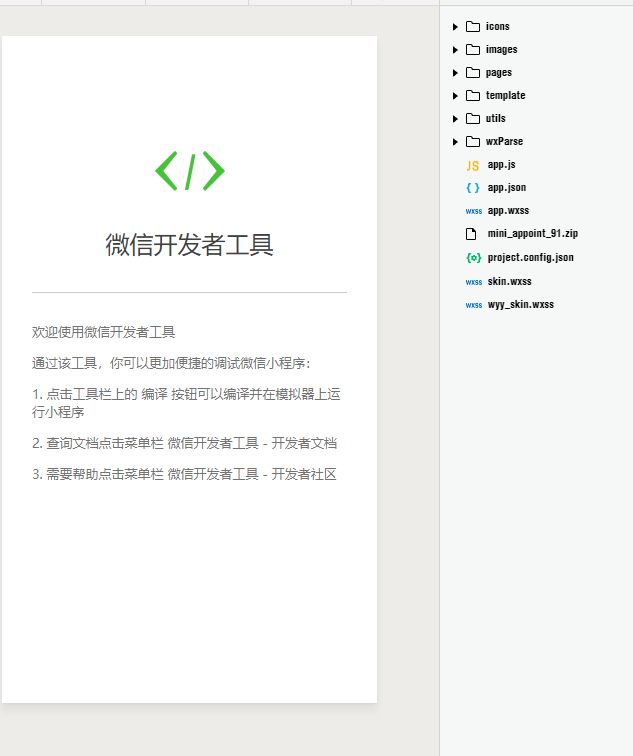Click the wxss icon of skin.wxss
Image resolution: width=633 pixels, height=756 pixels.
pos(474,282)
